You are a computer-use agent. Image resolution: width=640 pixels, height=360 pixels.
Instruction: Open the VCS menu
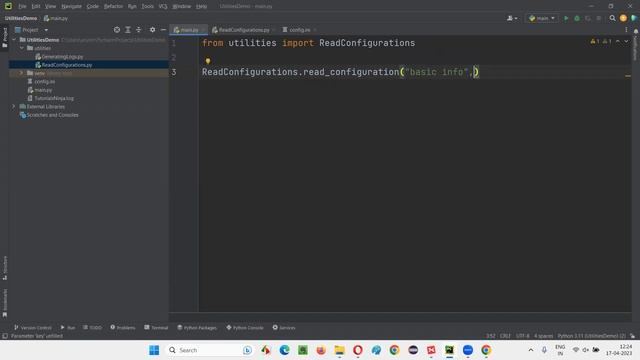(x=163, y=6)
